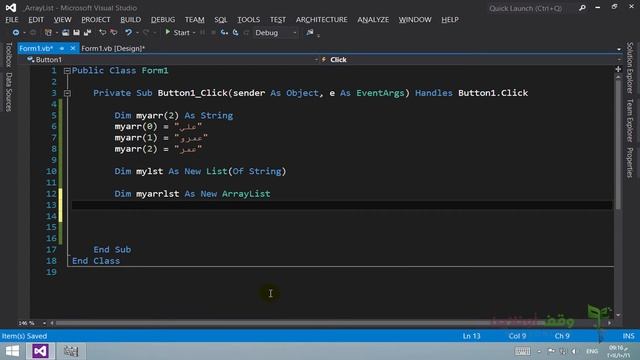
Task: Collapse the Public Class Form1 region
Action: (67, 71)
